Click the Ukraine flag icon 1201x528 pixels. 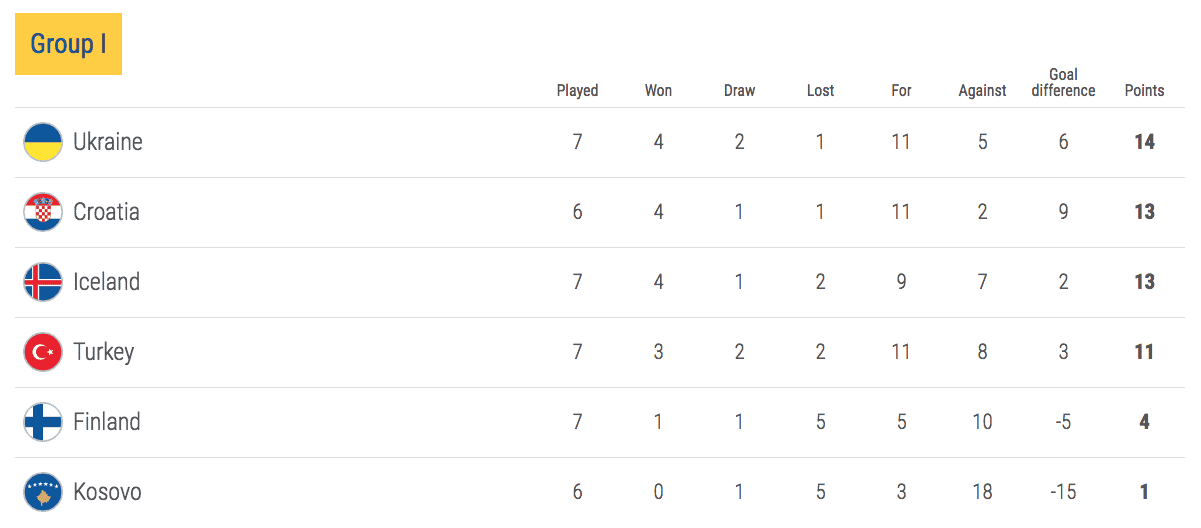coord(43,142)
